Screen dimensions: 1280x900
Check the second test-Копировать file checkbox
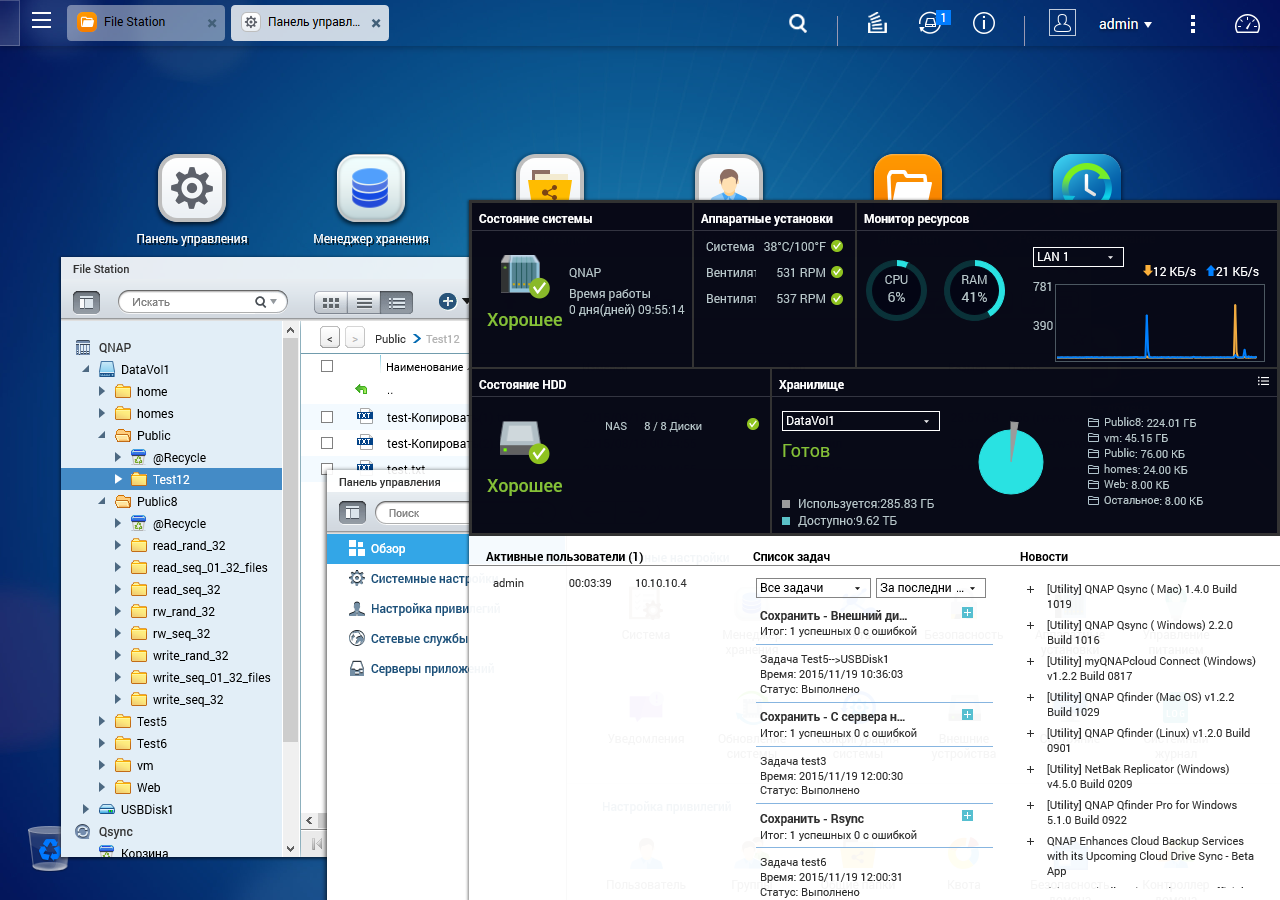(x=327, y=443)
